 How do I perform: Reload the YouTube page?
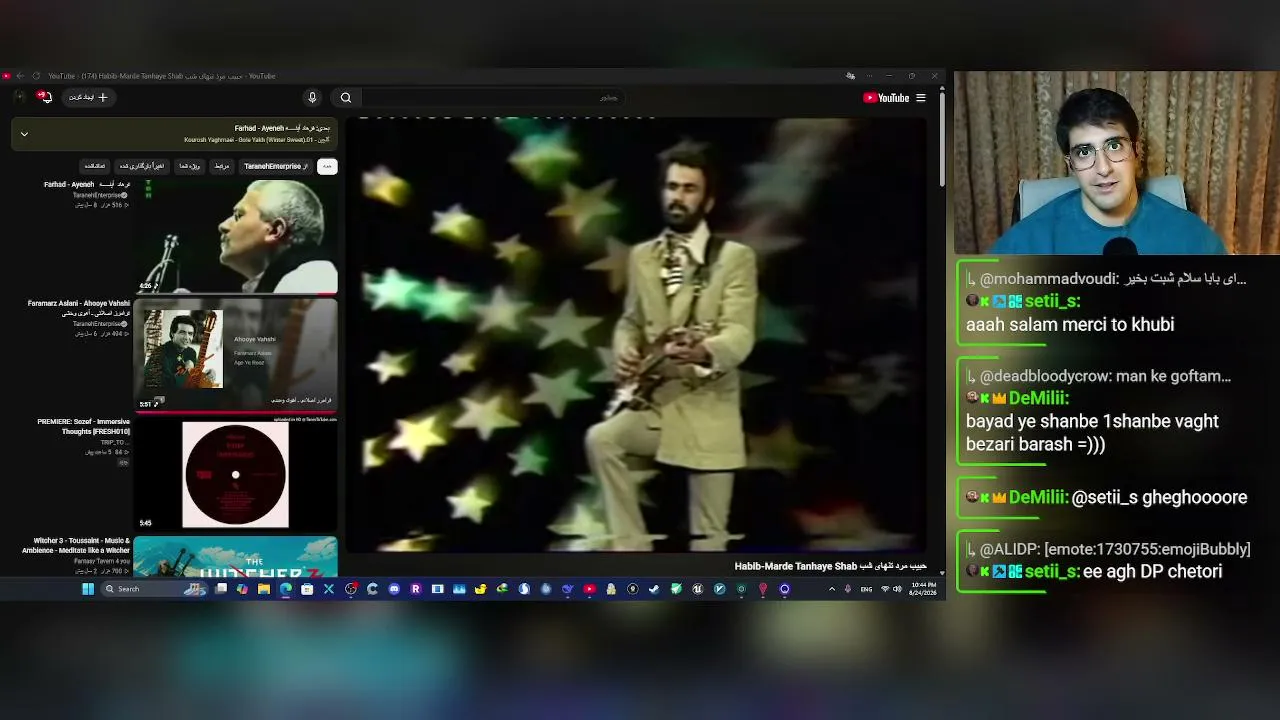tap(36, 76)
